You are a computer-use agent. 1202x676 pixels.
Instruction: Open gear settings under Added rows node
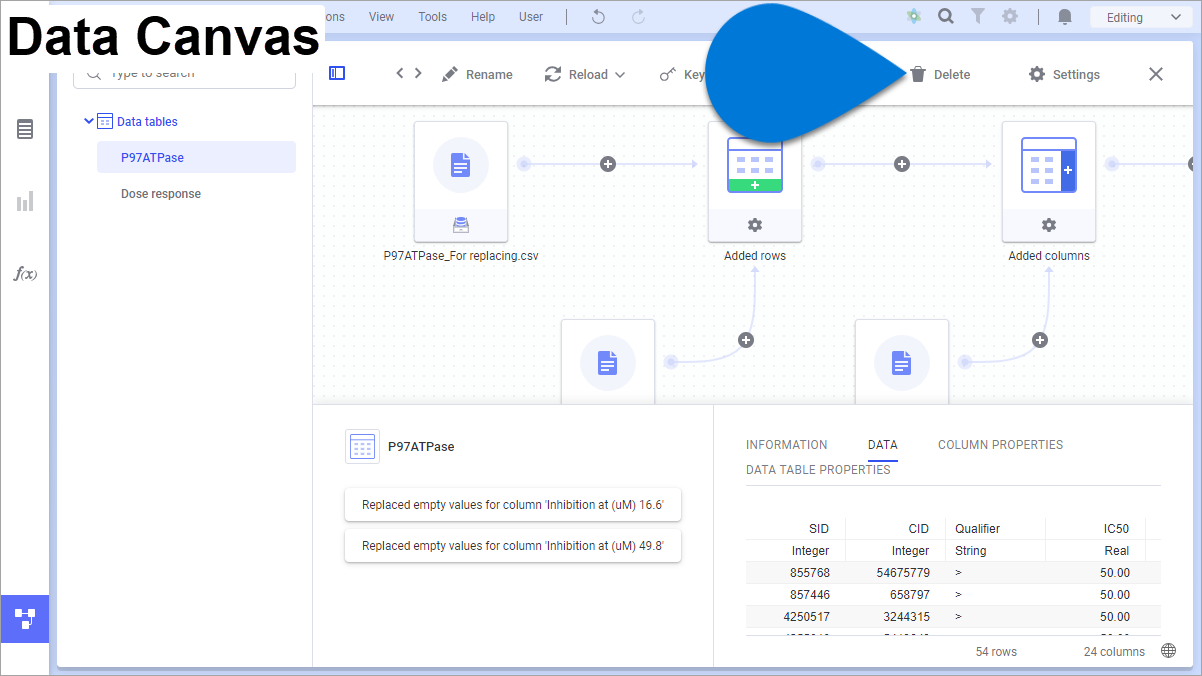tap(755, 225)
